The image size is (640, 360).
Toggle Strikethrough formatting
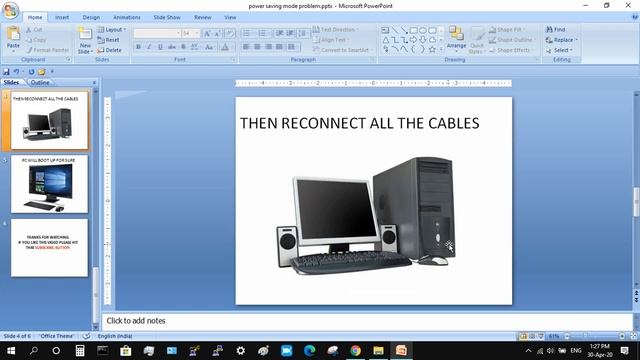coord(172,47)
